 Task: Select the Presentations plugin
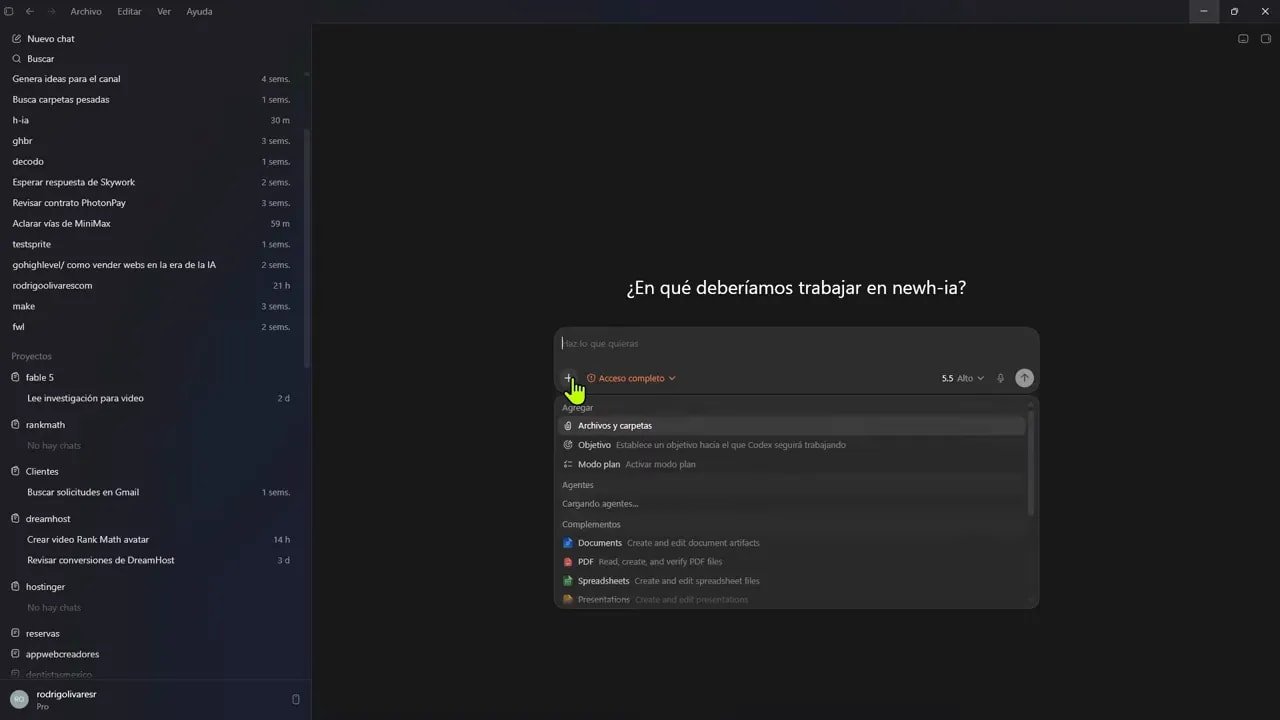(792, 600)
